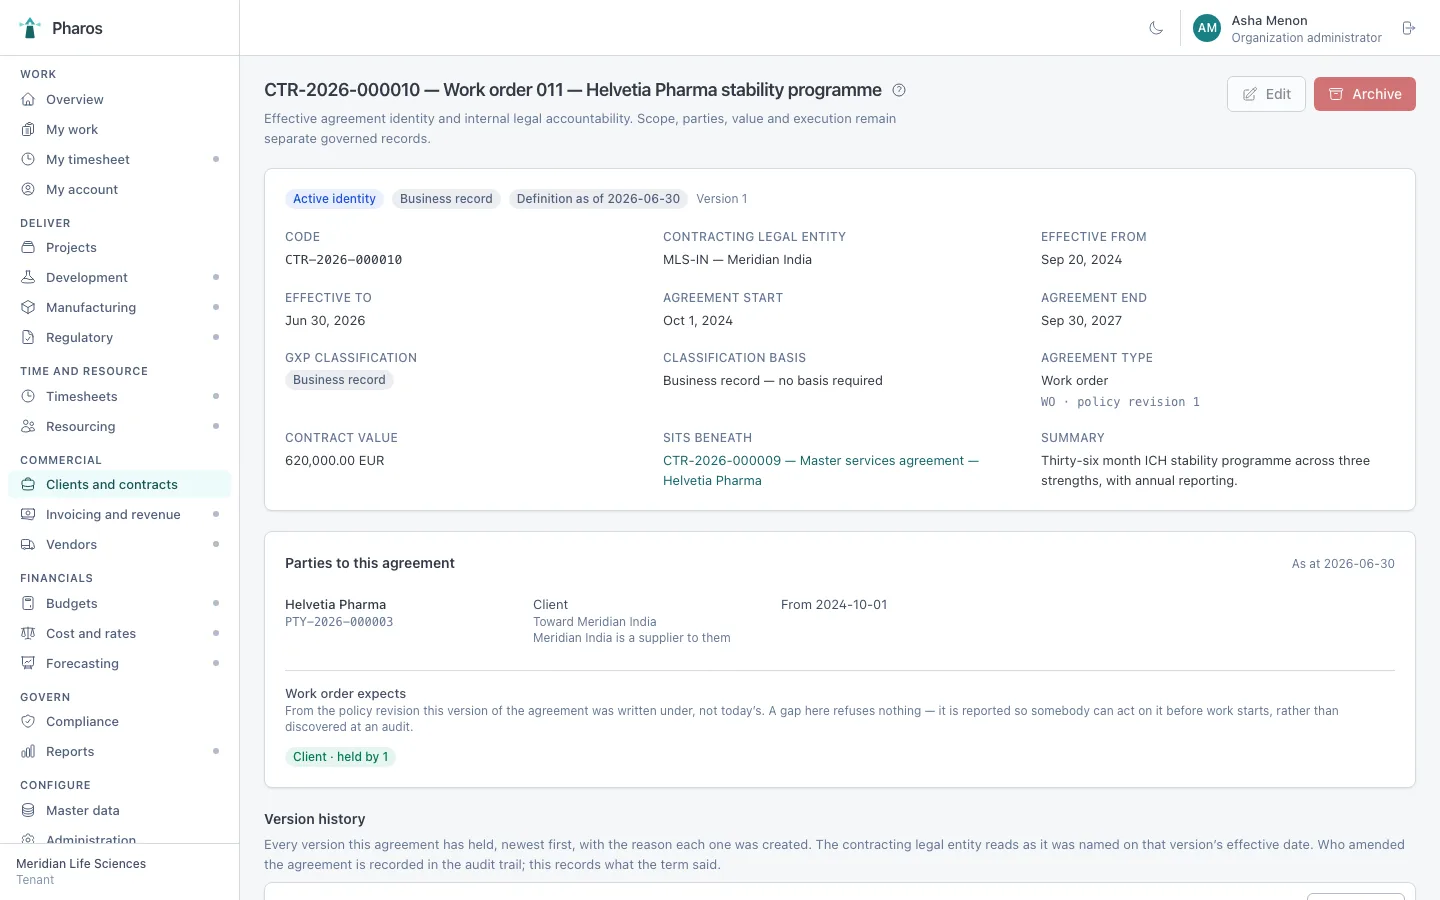The height and width of the screenshot is (900, 1440).
Task: Select My timesheet clock icon
Action: pos(28,160)
